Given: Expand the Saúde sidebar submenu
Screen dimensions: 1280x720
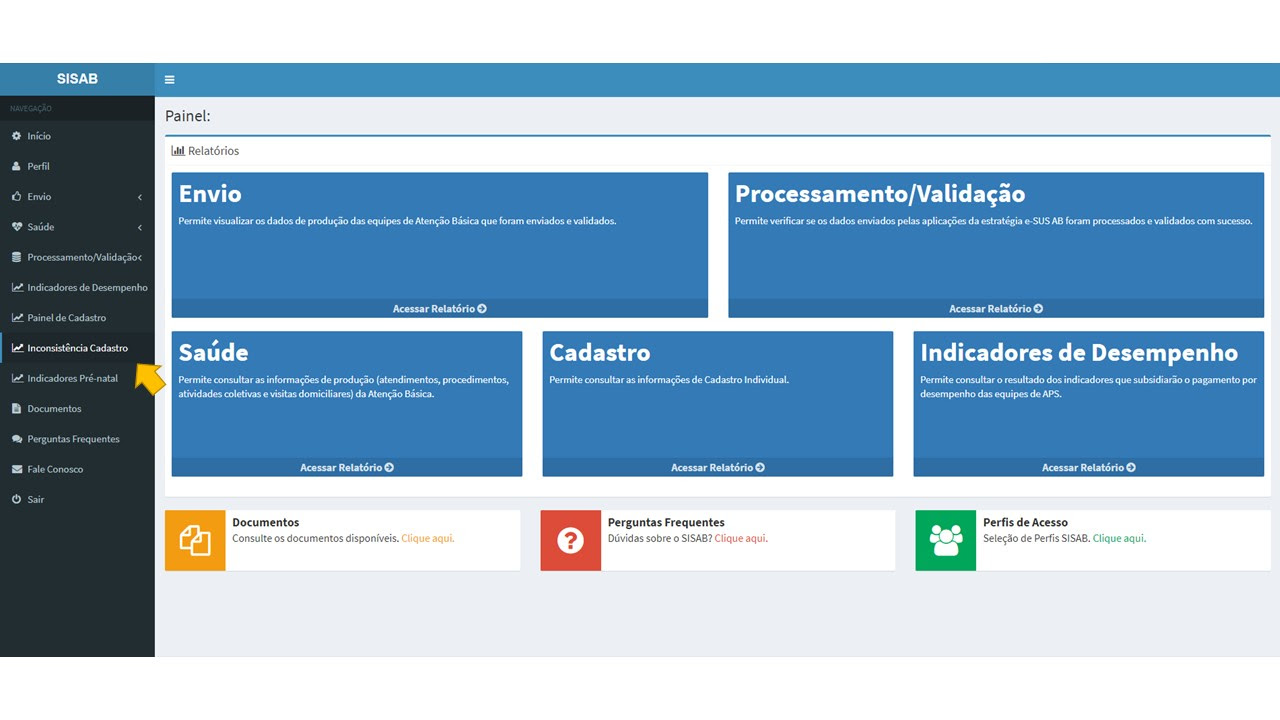Looking at the screenshot, I should (76, 227).
